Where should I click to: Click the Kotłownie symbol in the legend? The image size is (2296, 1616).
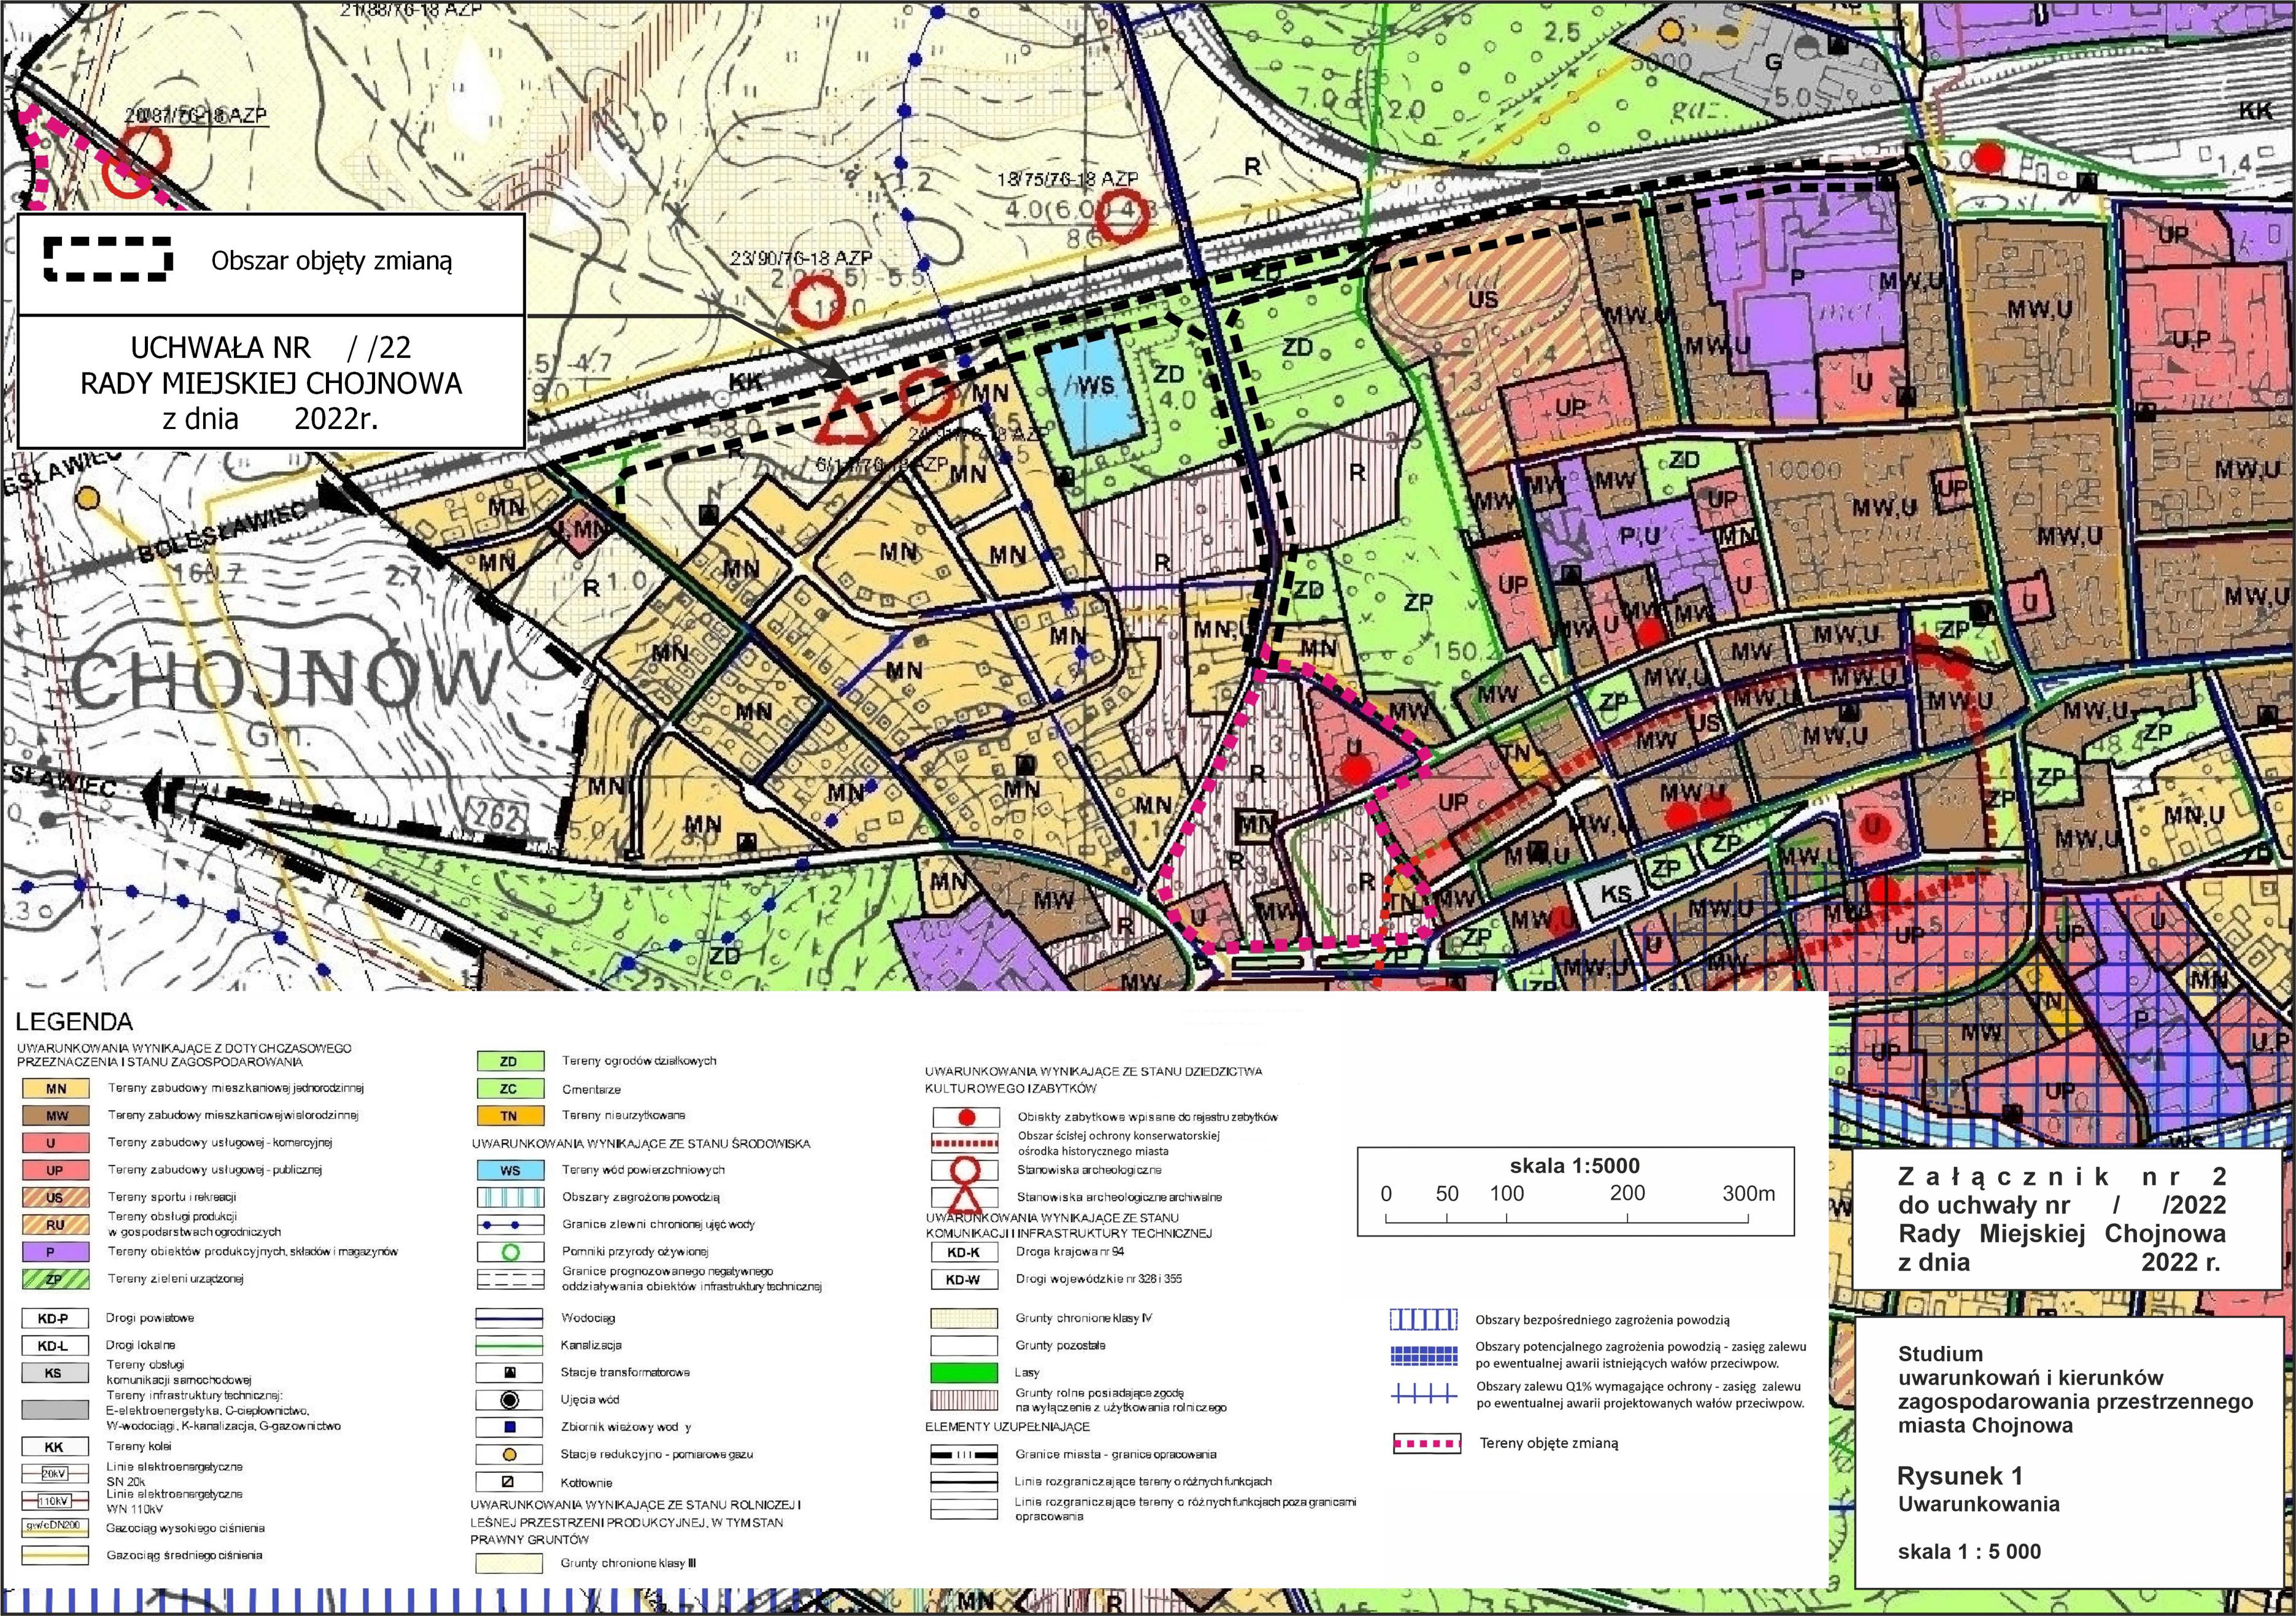509,1482
